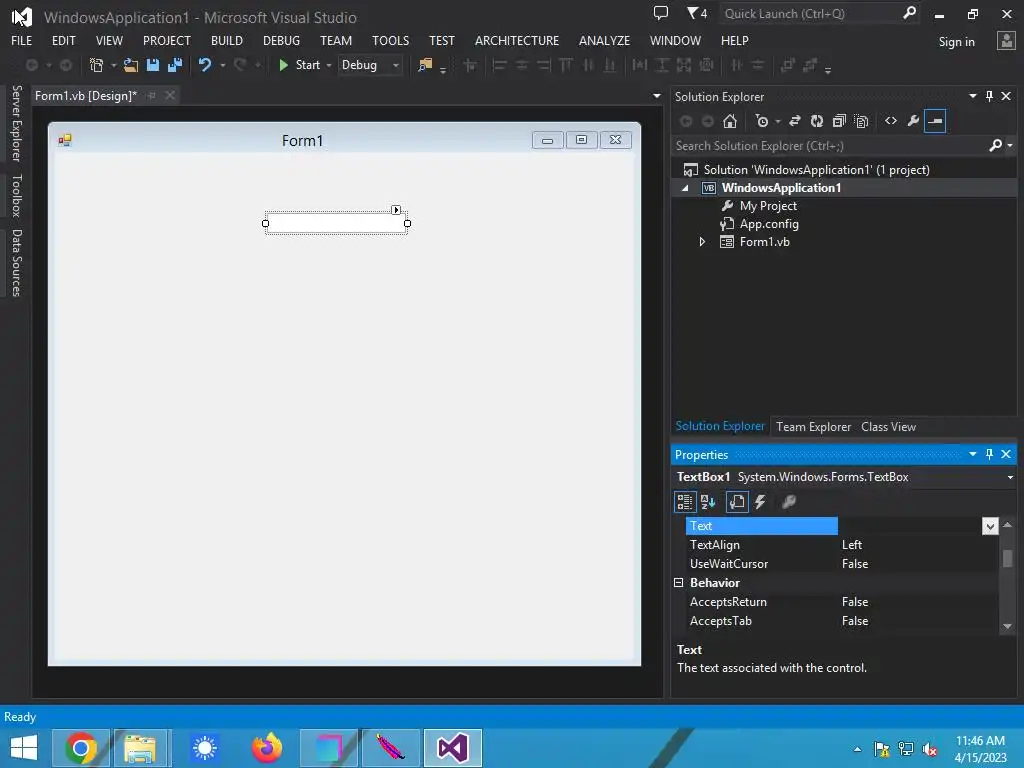This screenshot has height=768, width=1024.
Task: Click View Code icon in Solution Explorer
Action: (891, 121)
